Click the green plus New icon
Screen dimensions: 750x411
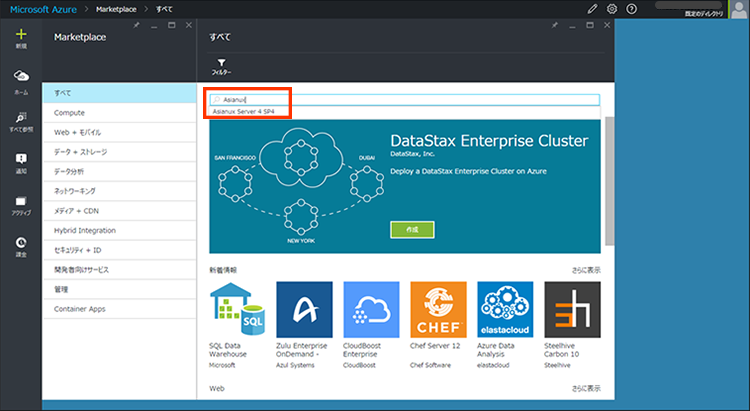pos(21,37)
